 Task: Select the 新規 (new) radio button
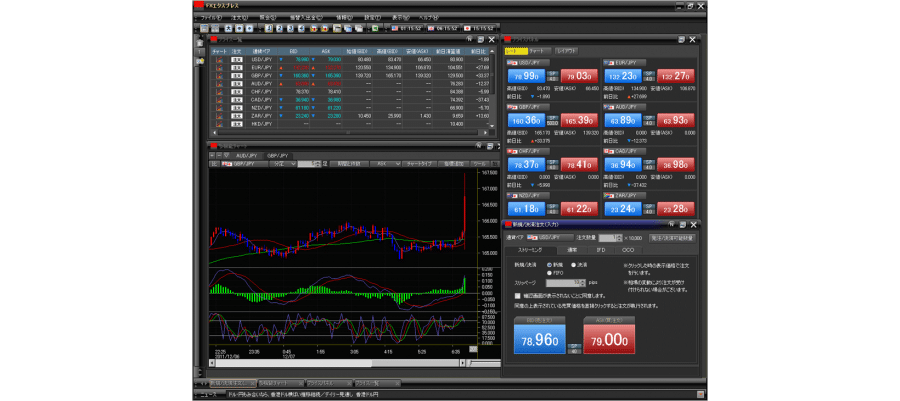[549, 265]
